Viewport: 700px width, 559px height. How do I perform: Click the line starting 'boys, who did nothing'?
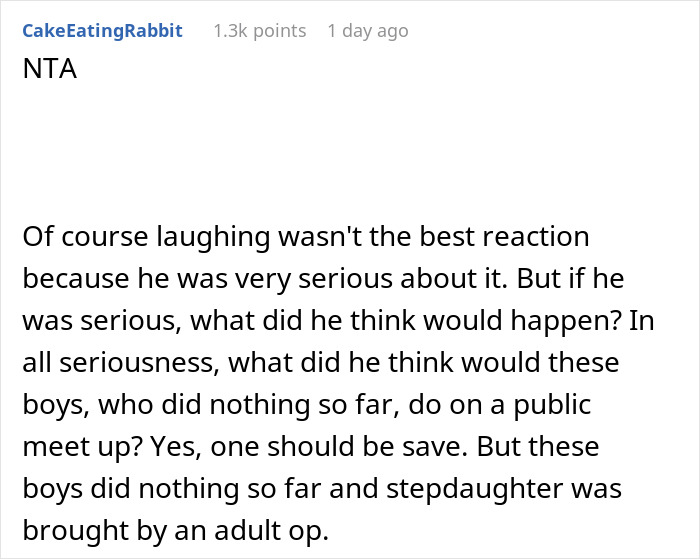[x=307, y=405]
